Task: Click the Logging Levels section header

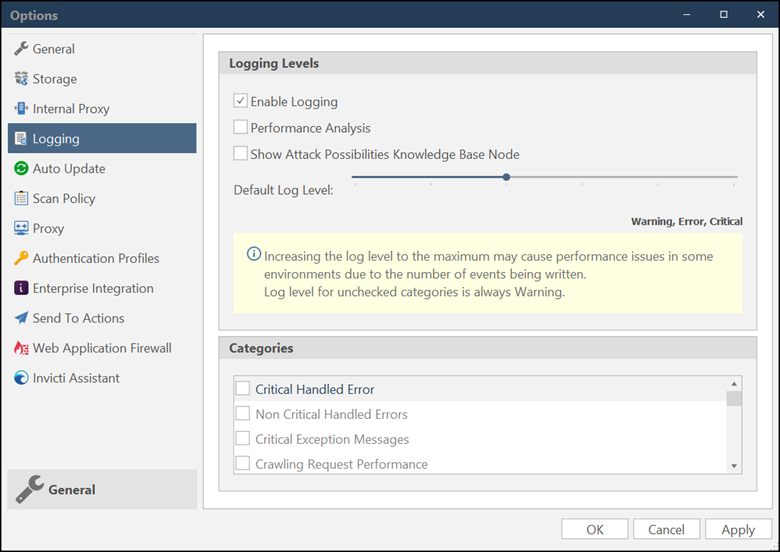Action: pyautogui.click(x=488, y=63)
